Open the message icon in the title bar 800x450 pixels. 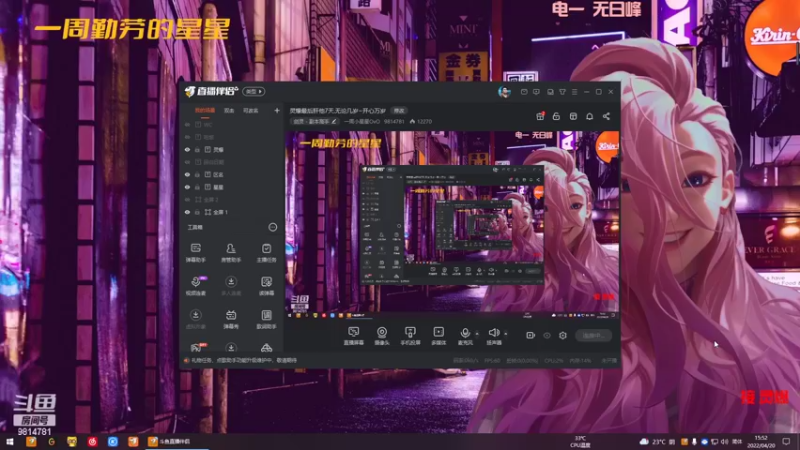(524, 92)
